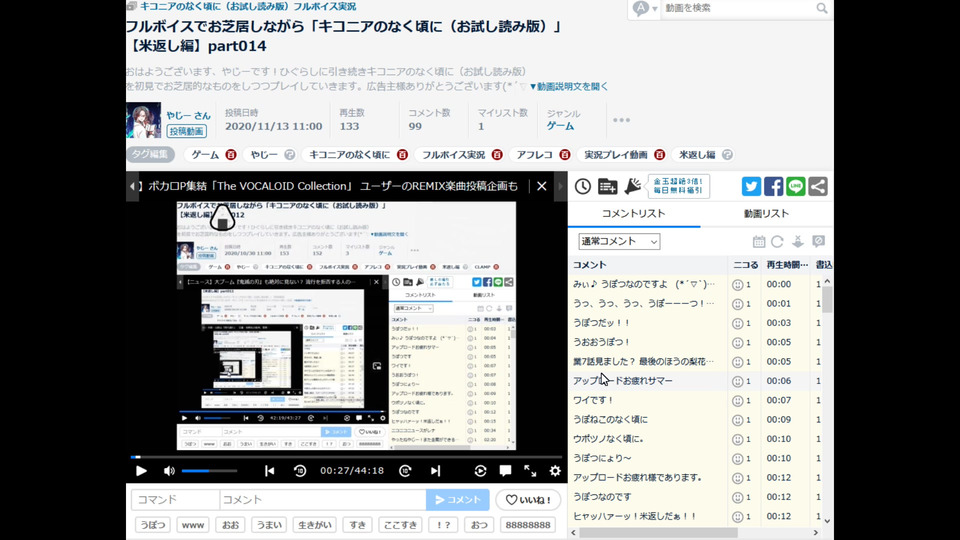
Task: Sort by ニコる column header
Action: click(745, 264)
